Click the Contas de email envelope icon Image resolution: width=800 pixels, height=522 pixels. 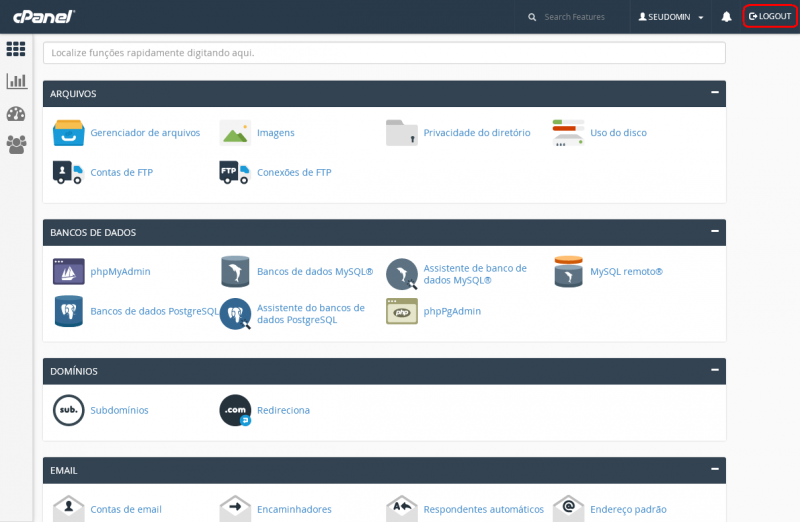click(x=68, y=508)
